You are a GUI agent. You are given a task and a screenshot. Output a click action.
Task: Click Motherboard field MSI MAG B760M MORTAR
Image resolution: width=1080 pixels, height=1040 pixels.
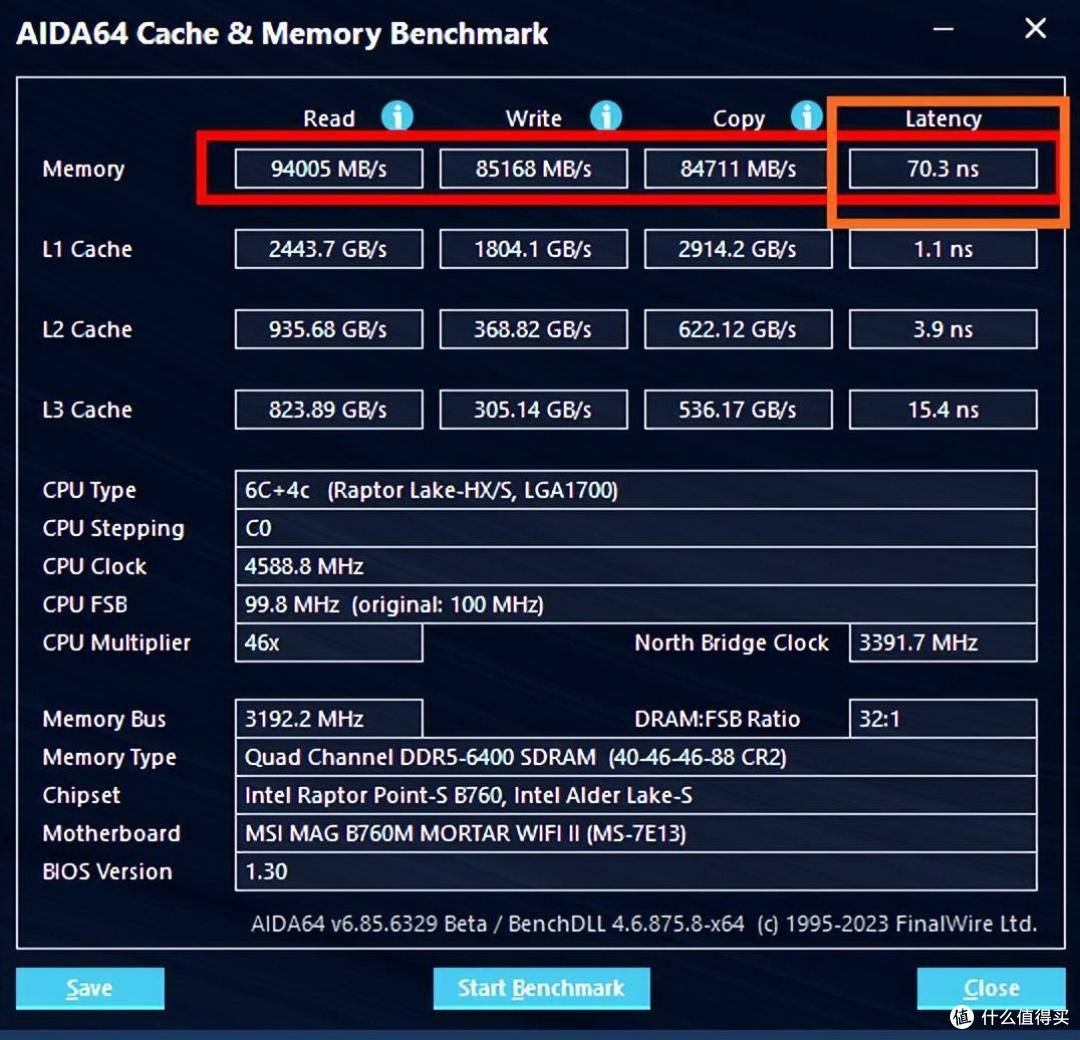click(636, 833)
